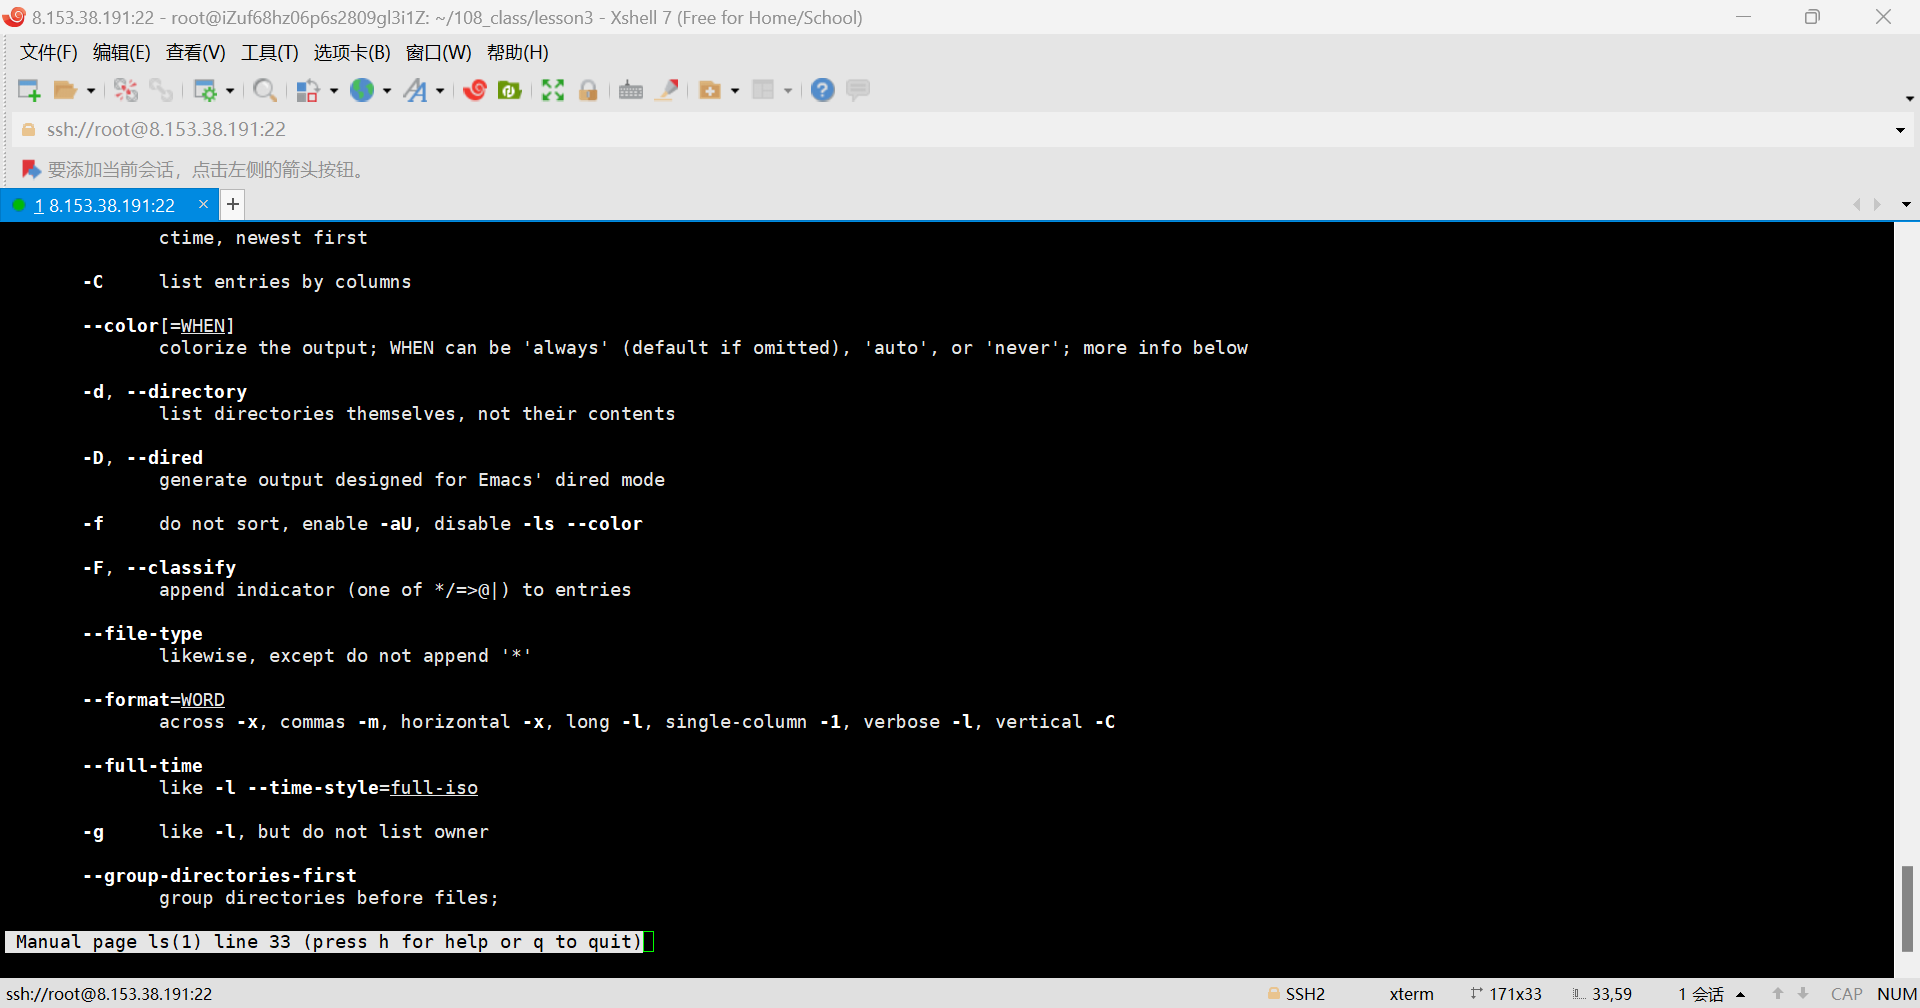The width and height of the screenshot is (1920, 1008).
Task: Close the 8.153.38.191:22 tab
Action: (x=204, y=204)
